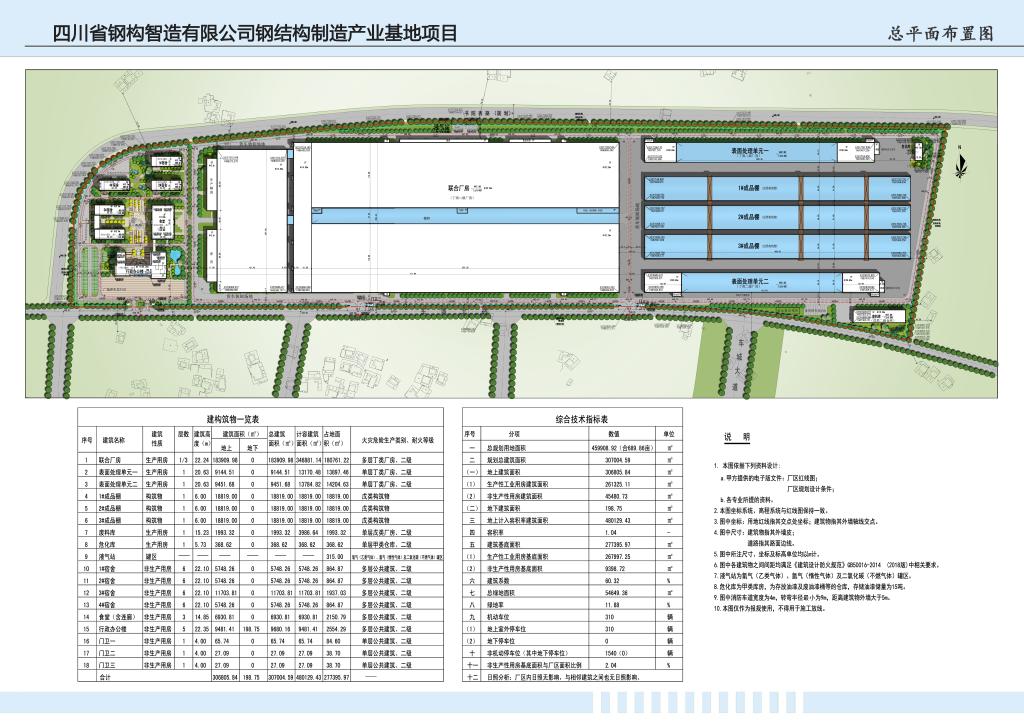Image resolution: width=1024 pixels, height=724 pixels.
Task: Click the "建筑系数" indicator label
Action: (x=498, y=580)
